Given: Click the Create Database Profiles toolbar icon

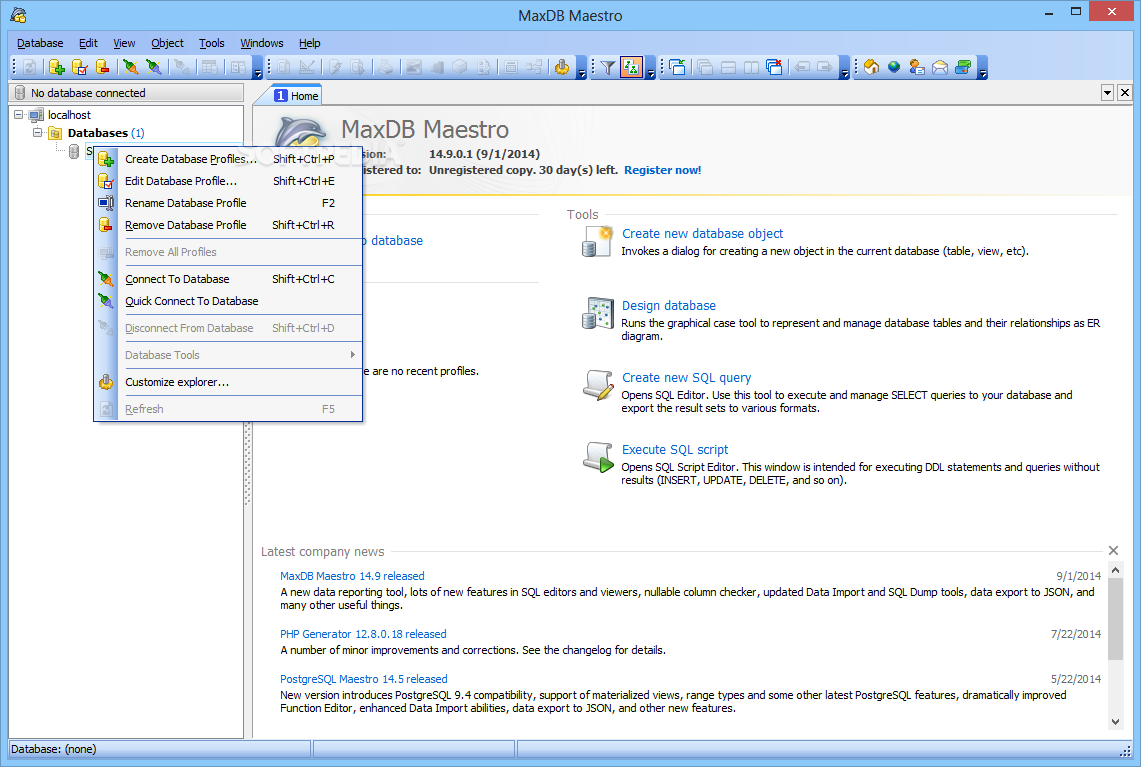Looking at the screenshot, I should pyautogui.click(x=57, y=68).
